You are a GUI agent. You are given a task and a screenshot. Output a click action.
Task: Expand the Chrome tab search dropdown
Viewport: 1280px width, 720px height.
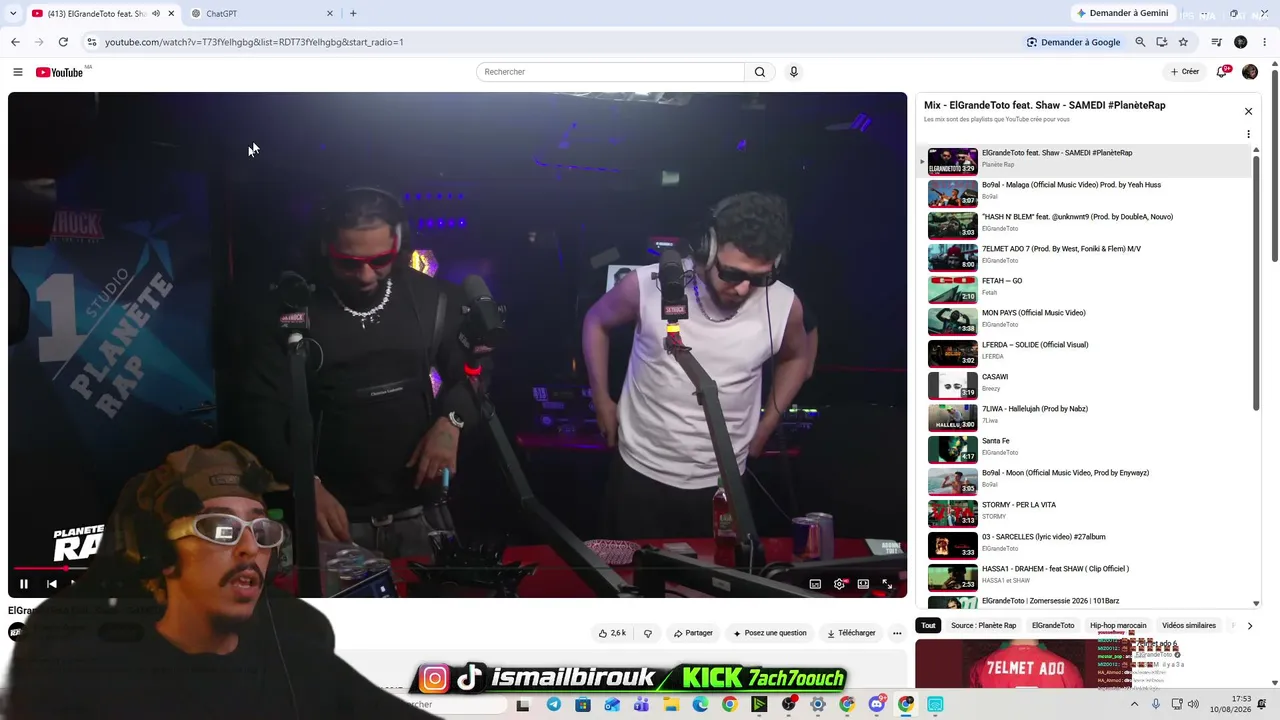click(13, 13)
